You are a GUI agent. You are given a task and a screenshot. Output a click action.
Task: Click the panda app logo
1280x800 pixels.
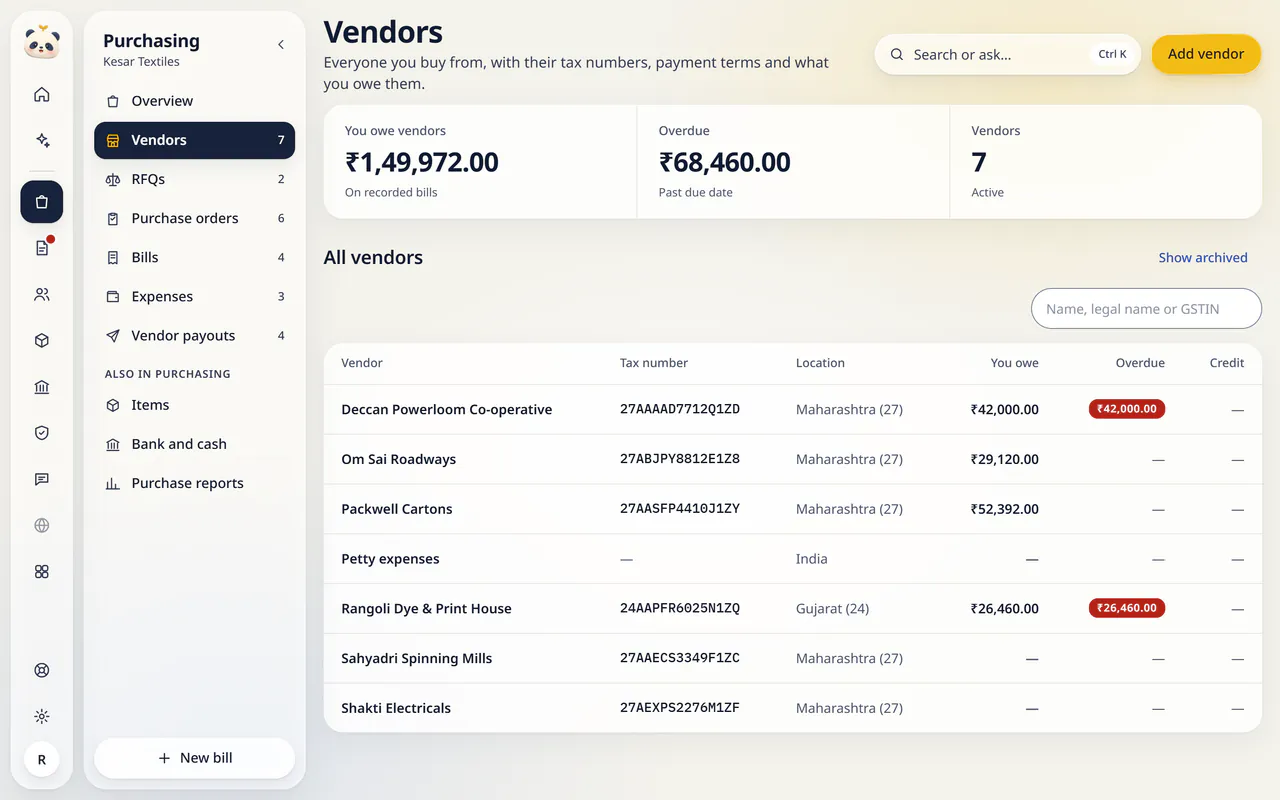[42, 43]
